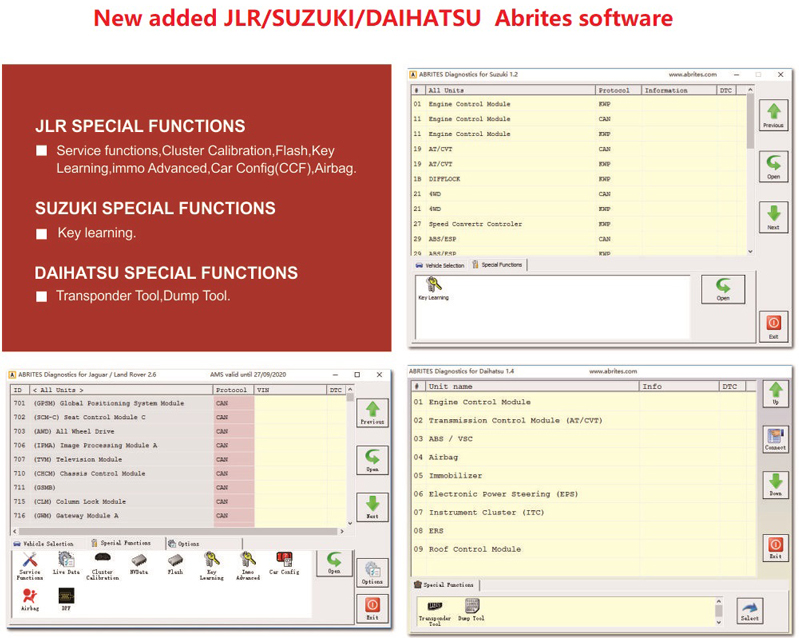Select Flash chip icon
Viewport: 799px width, 638px height.
tap(175, 564)
